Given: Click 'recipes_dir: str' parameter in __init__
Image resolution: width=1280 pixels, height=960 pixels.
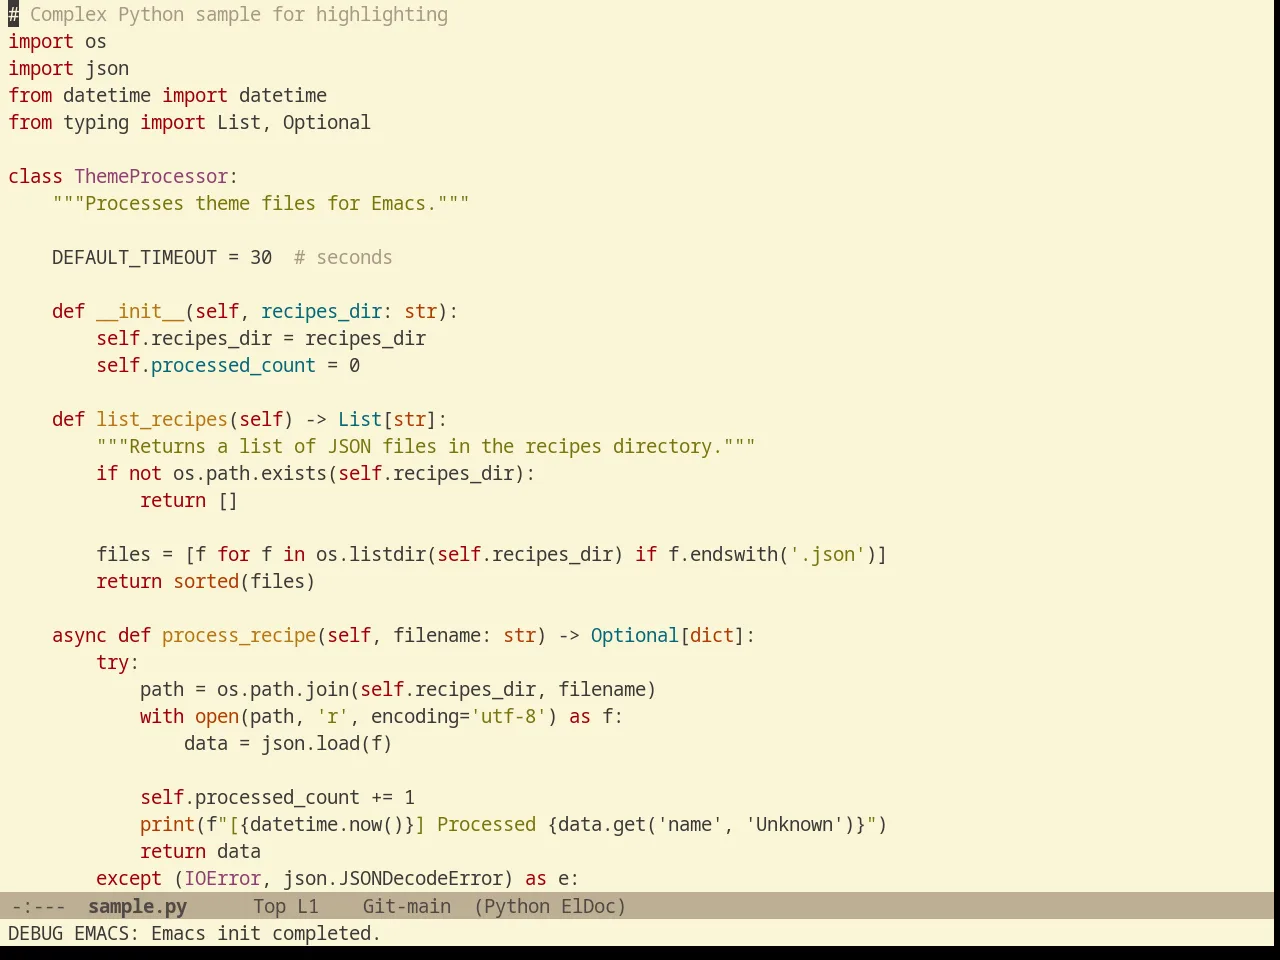Looking at the screenshot, I should pos(349,311).
